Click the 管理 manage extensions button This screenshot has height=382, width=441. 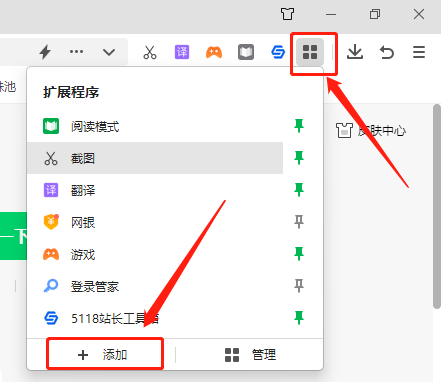[250, 355]
